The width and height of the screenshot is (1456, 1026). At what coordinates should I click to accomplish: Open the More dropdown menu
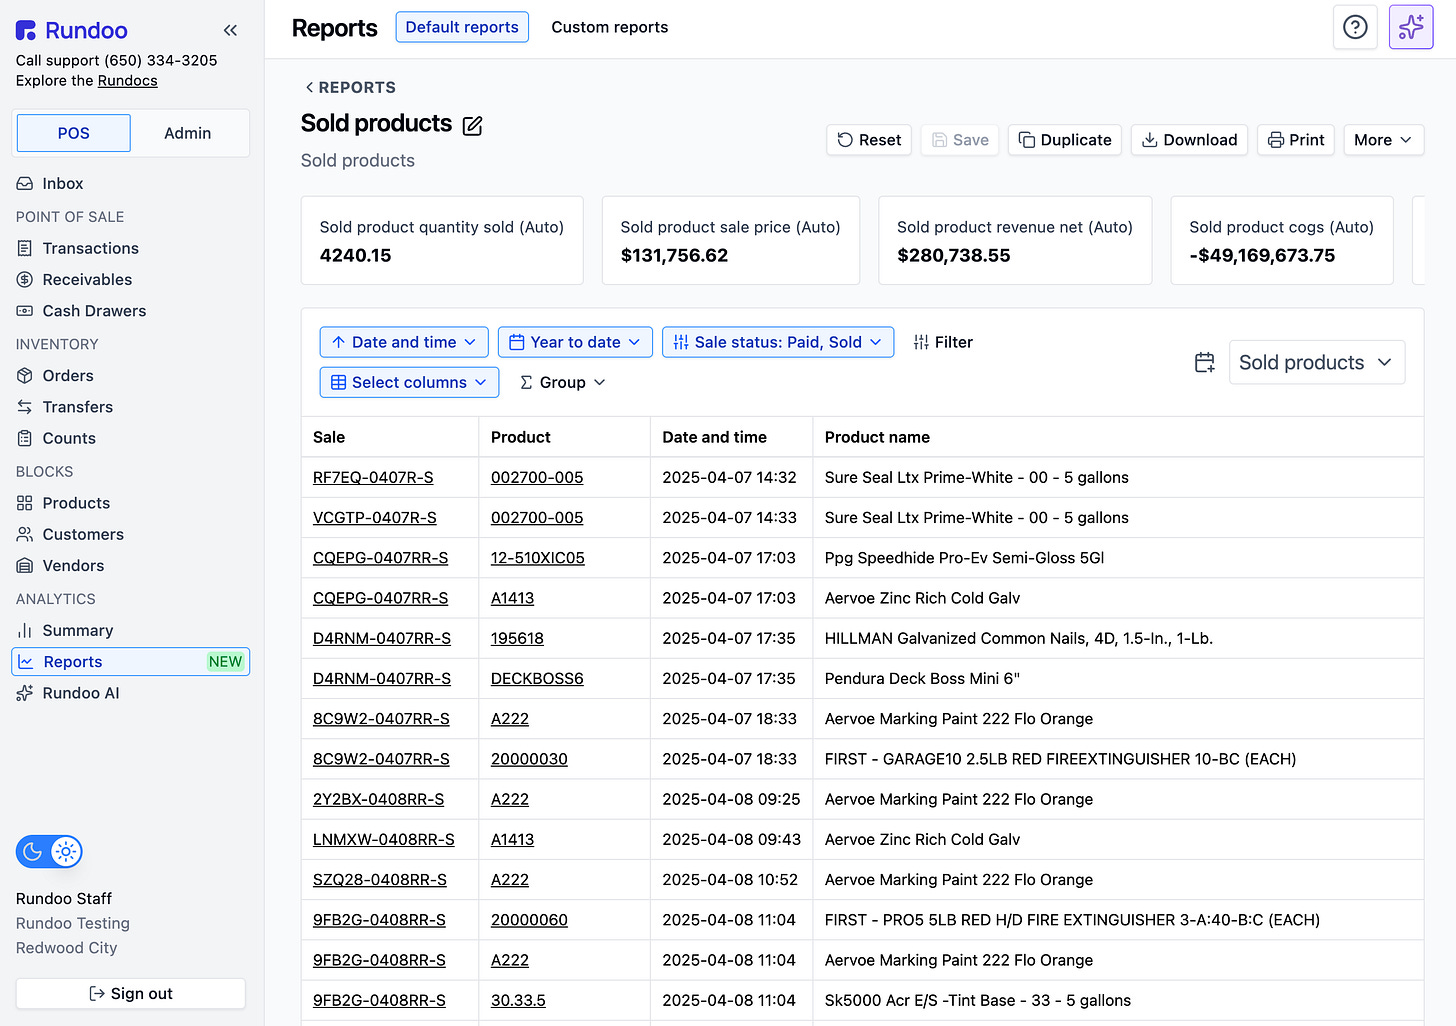(x=1383, y=140)
